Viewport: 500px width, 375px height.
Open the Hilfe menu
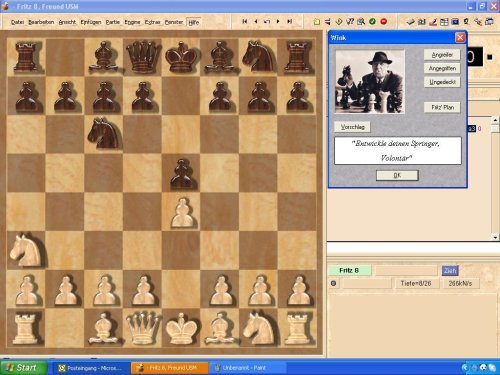point(194,22)
